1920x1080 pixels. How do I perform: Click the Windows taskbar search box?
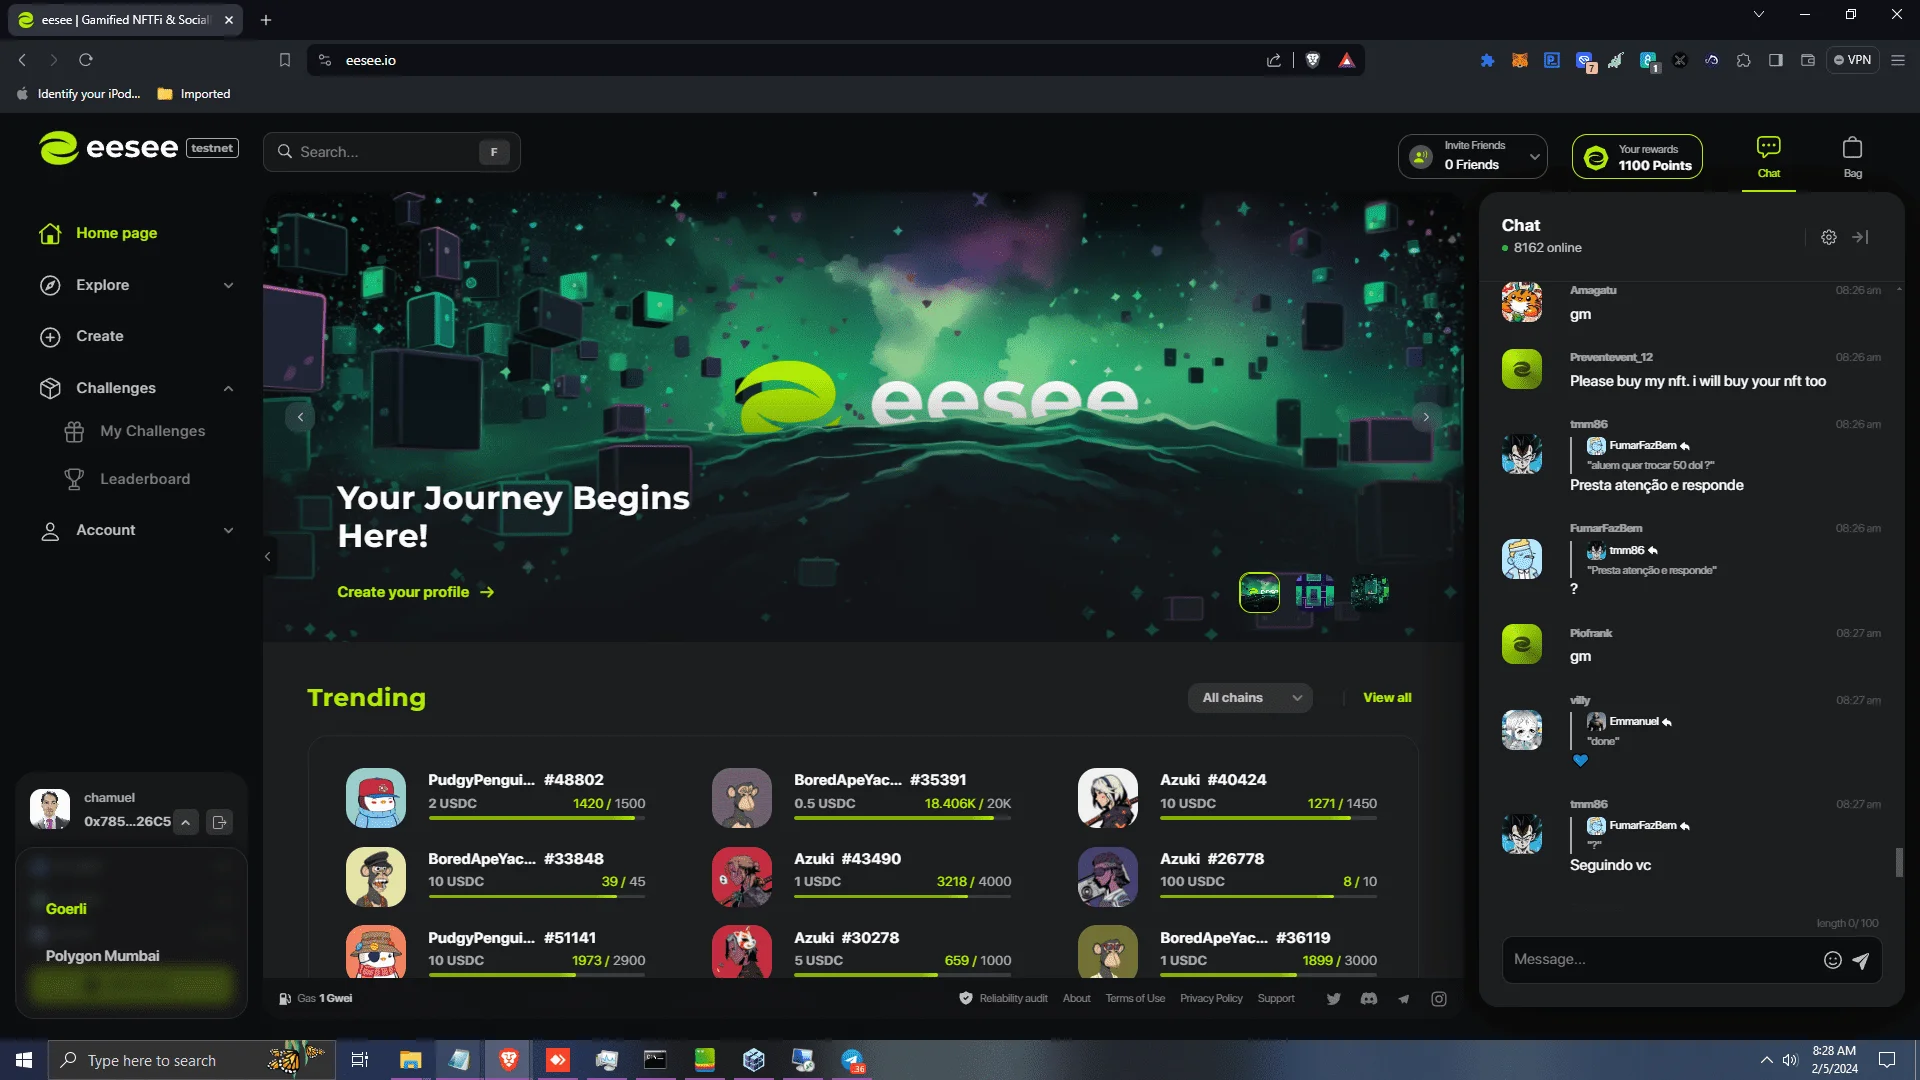pos(190,1060)
